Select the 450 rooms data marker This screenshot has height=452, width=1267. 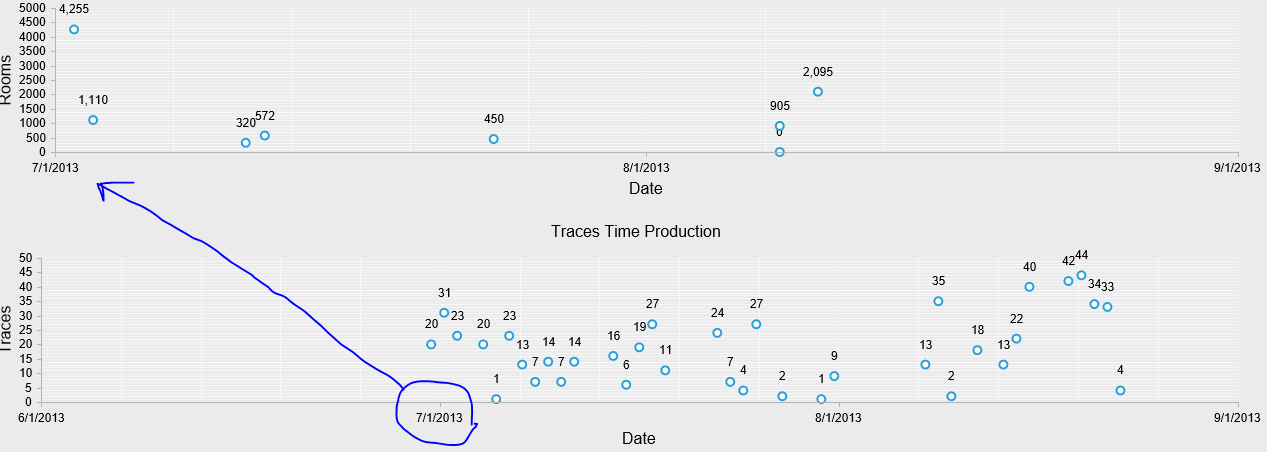tap(494, 139)
